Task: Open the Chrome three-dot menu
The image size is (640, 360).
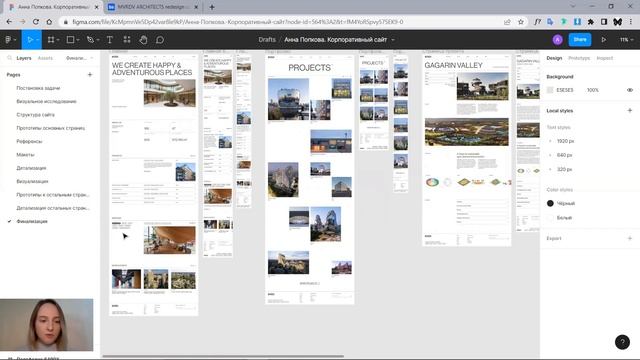Action: tap(631, 22)
